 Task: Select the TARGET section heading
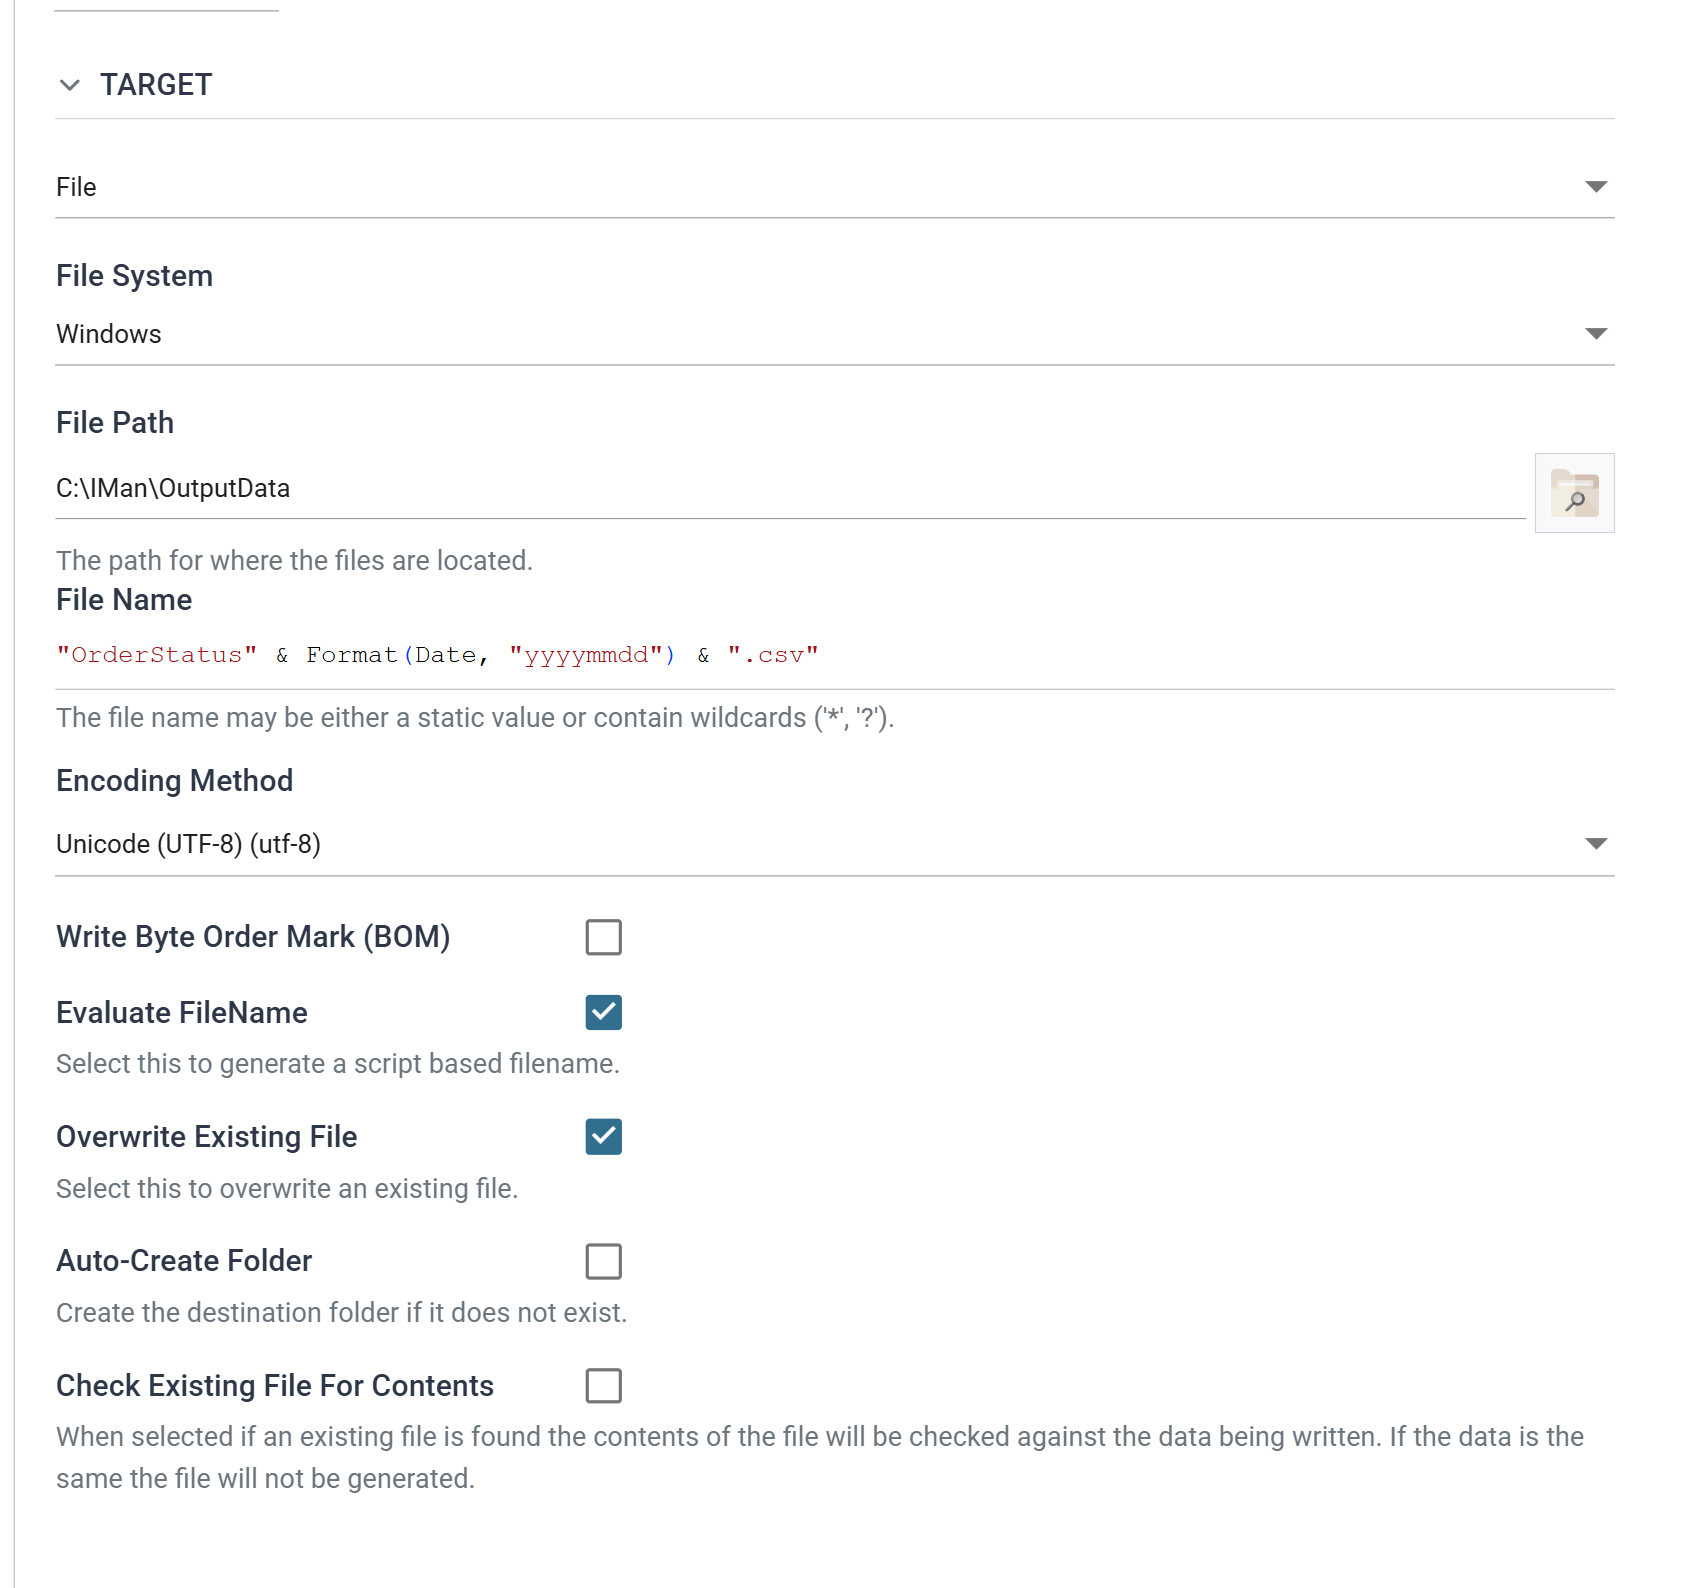tap(156, 85)
